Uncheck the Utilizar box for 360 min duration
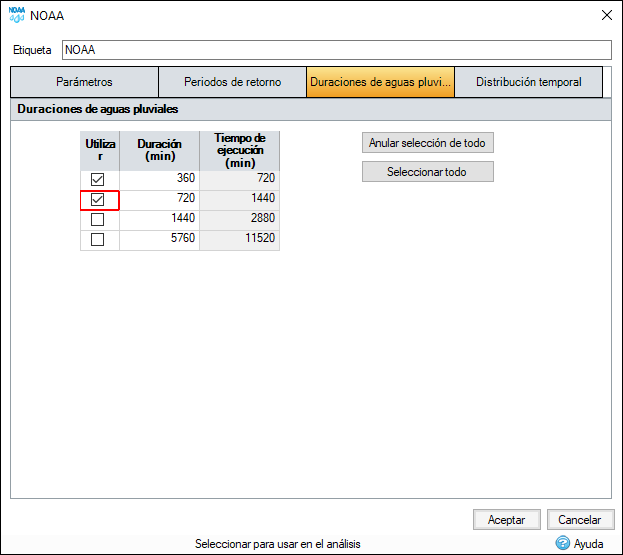 [97, 180]
